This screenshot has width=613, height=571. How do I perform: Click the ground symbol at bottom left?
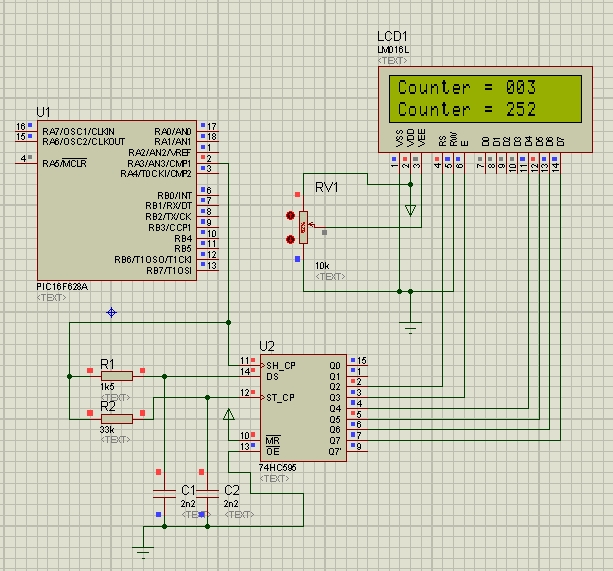point(143,550)
